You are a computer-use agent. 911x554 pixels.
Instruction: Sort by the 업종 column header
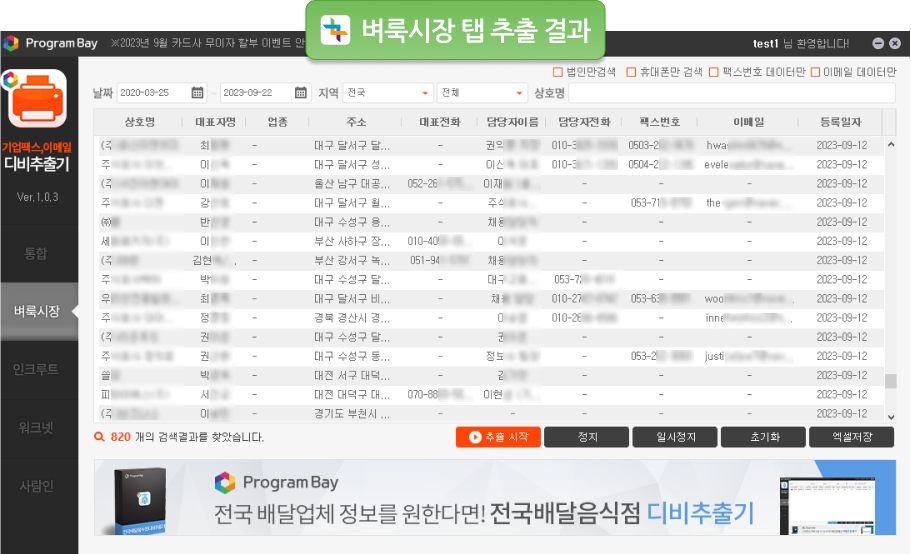278,122
